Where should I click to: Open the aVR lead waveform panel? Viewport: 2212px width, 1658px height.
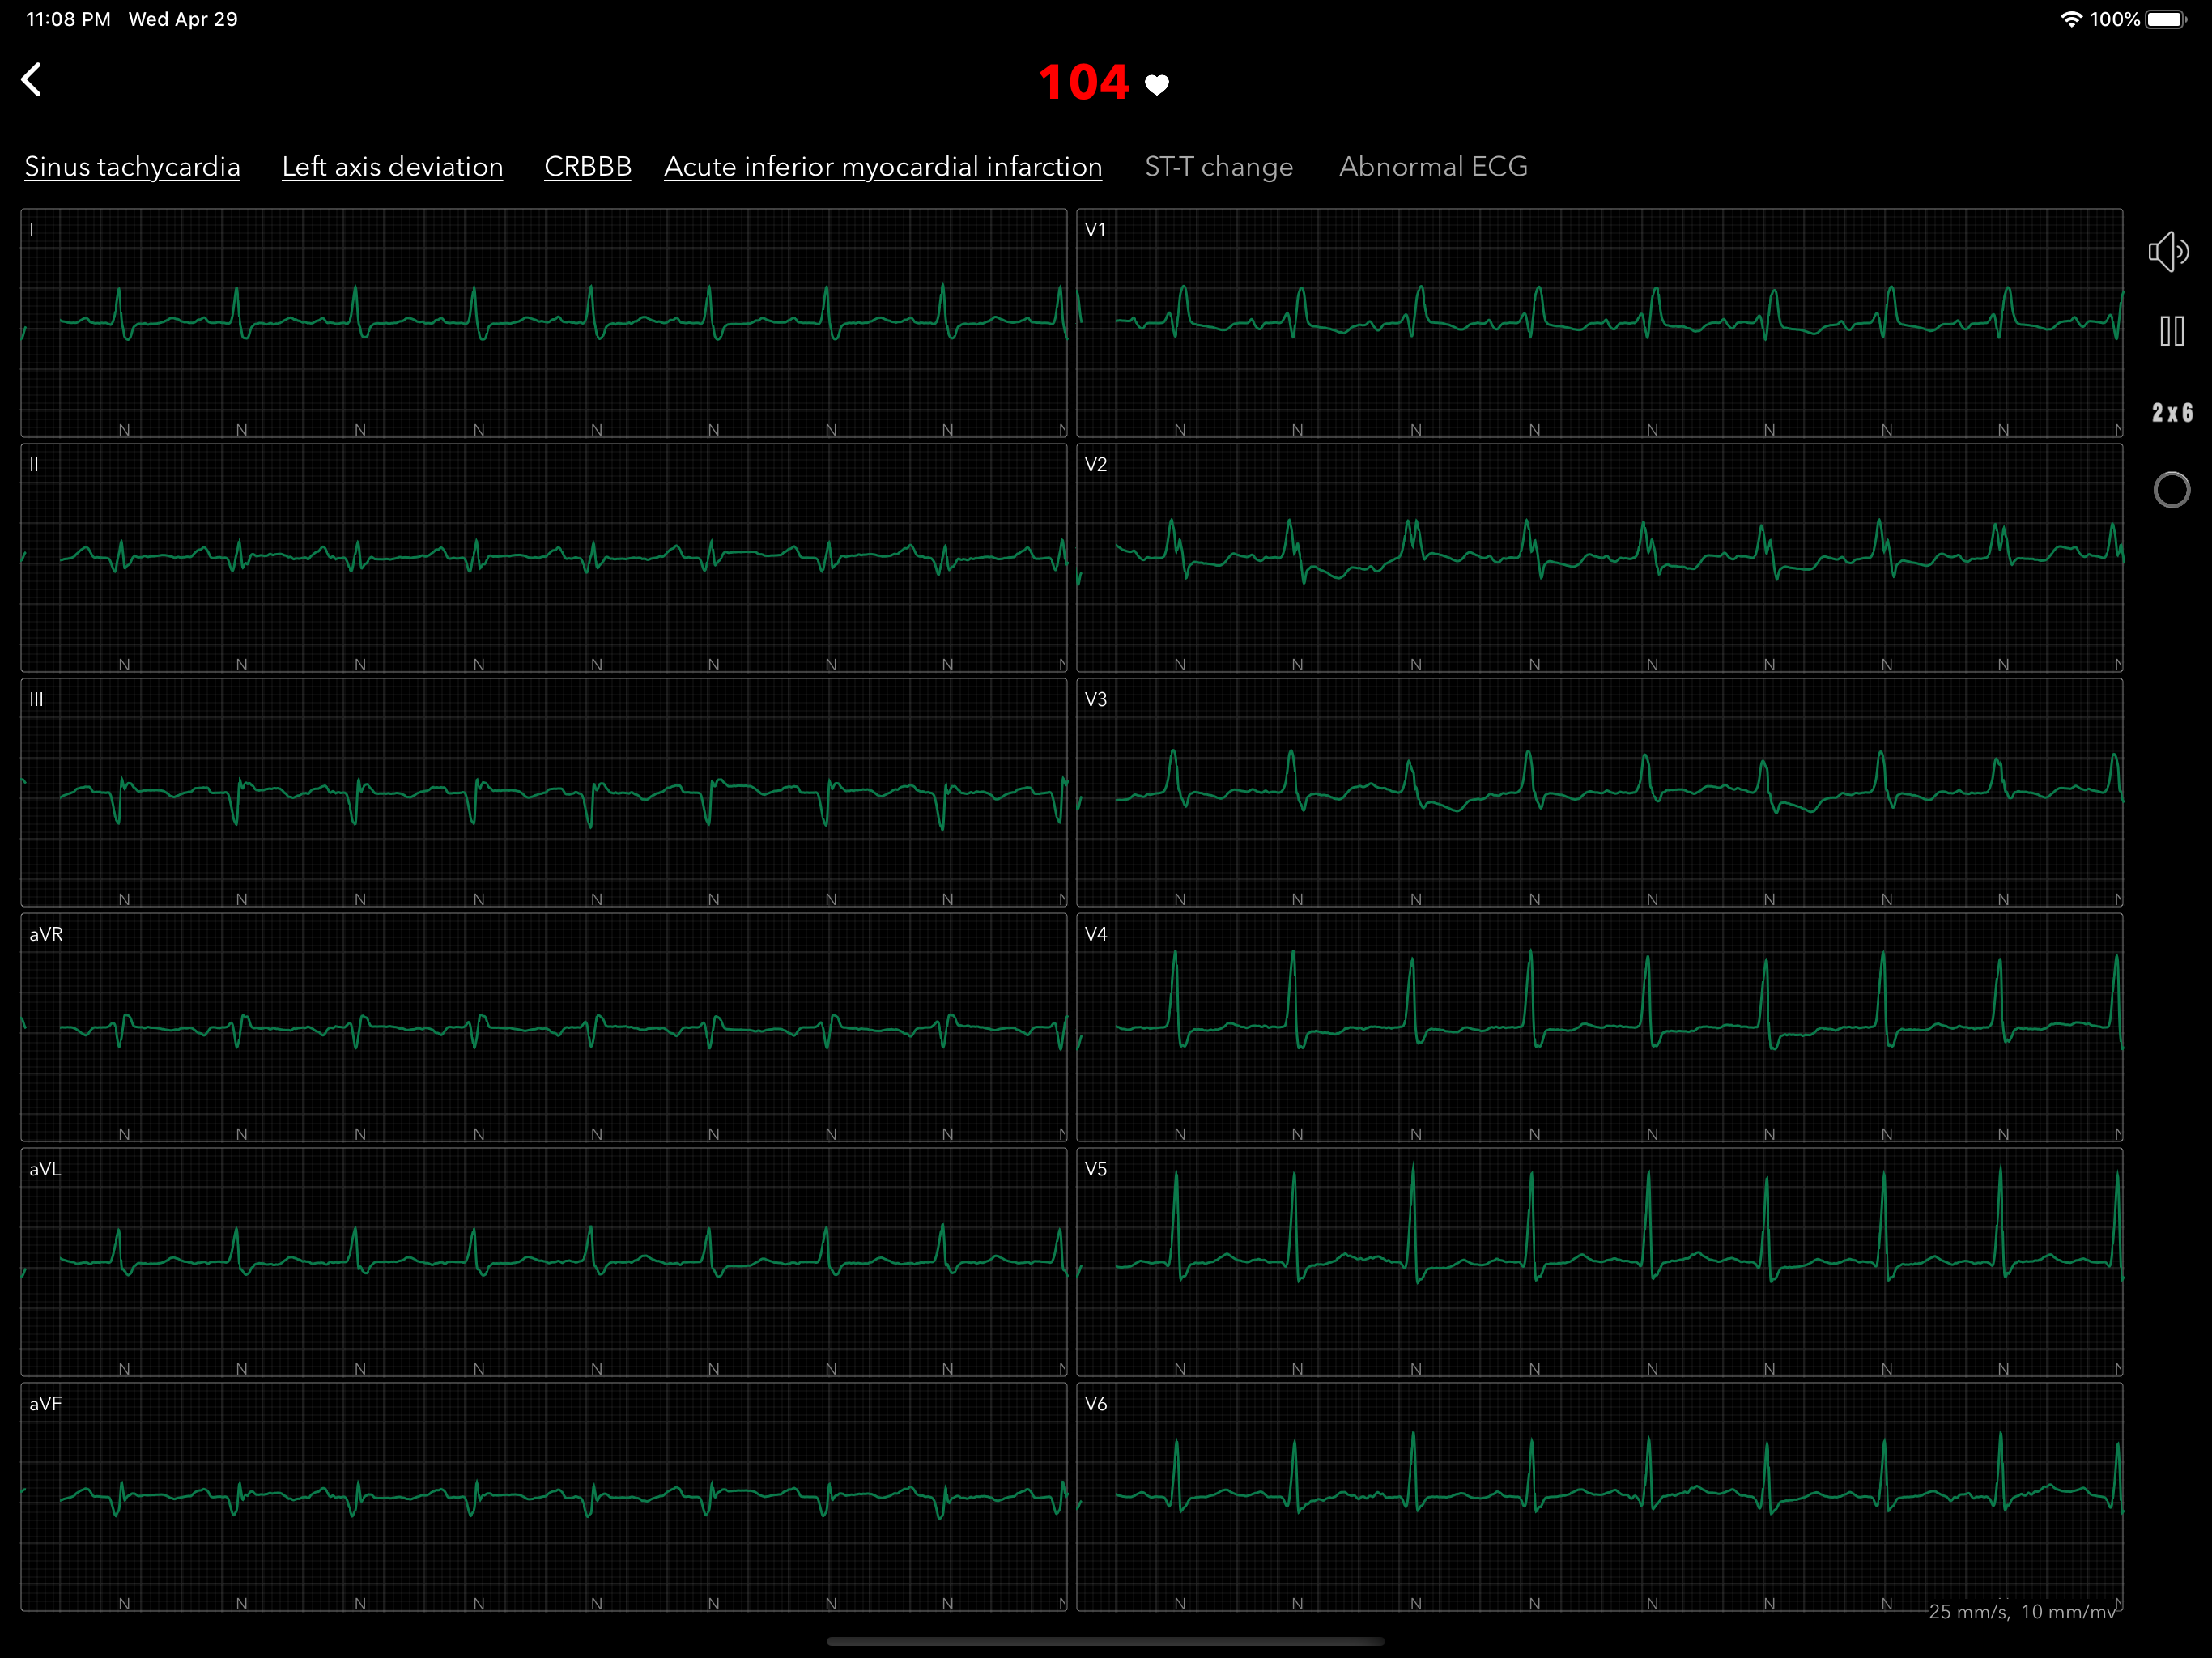tap(544, 1027)
